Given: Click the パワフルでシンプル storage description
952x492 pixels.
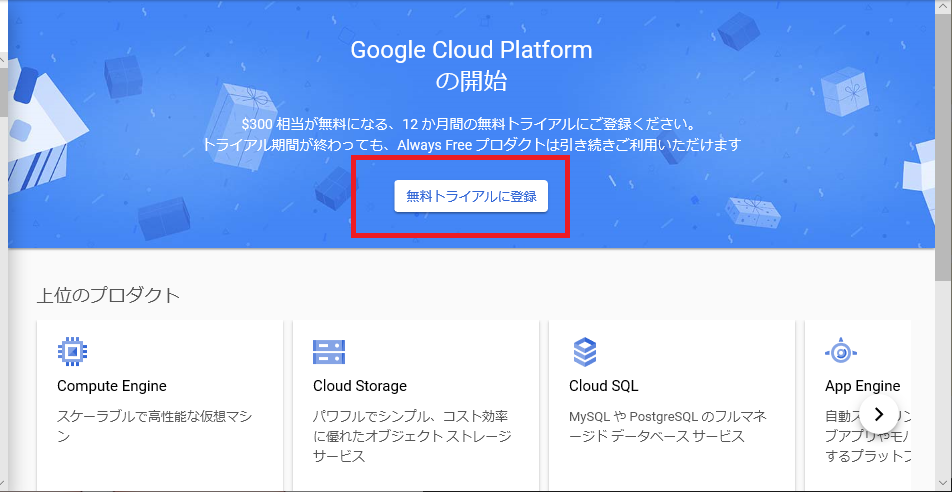Looking at the screenshot, I should pos(412,436).
